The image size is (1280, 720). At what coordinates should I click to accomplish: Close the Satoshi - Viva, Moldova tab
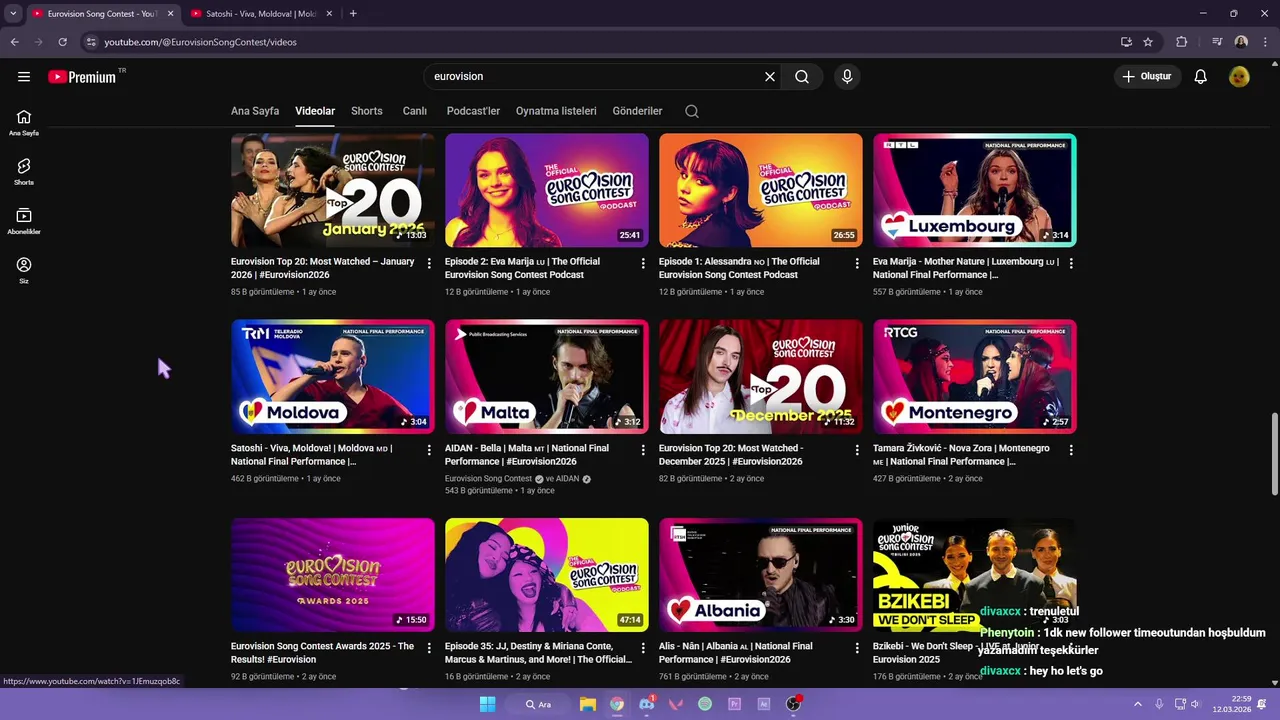tap(330, 13)
